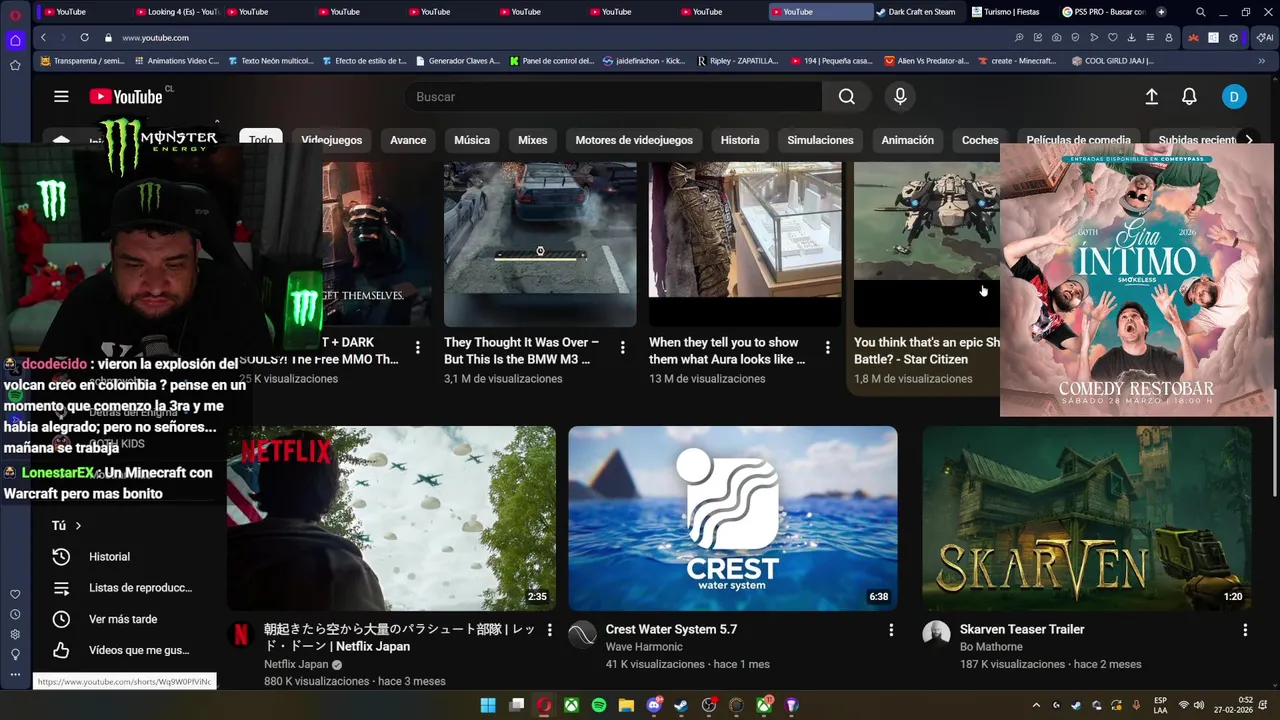Screen dimensions: 1280x720
Task: Open the Opera menu logo in the top-left corner
Action: [15, 15]
